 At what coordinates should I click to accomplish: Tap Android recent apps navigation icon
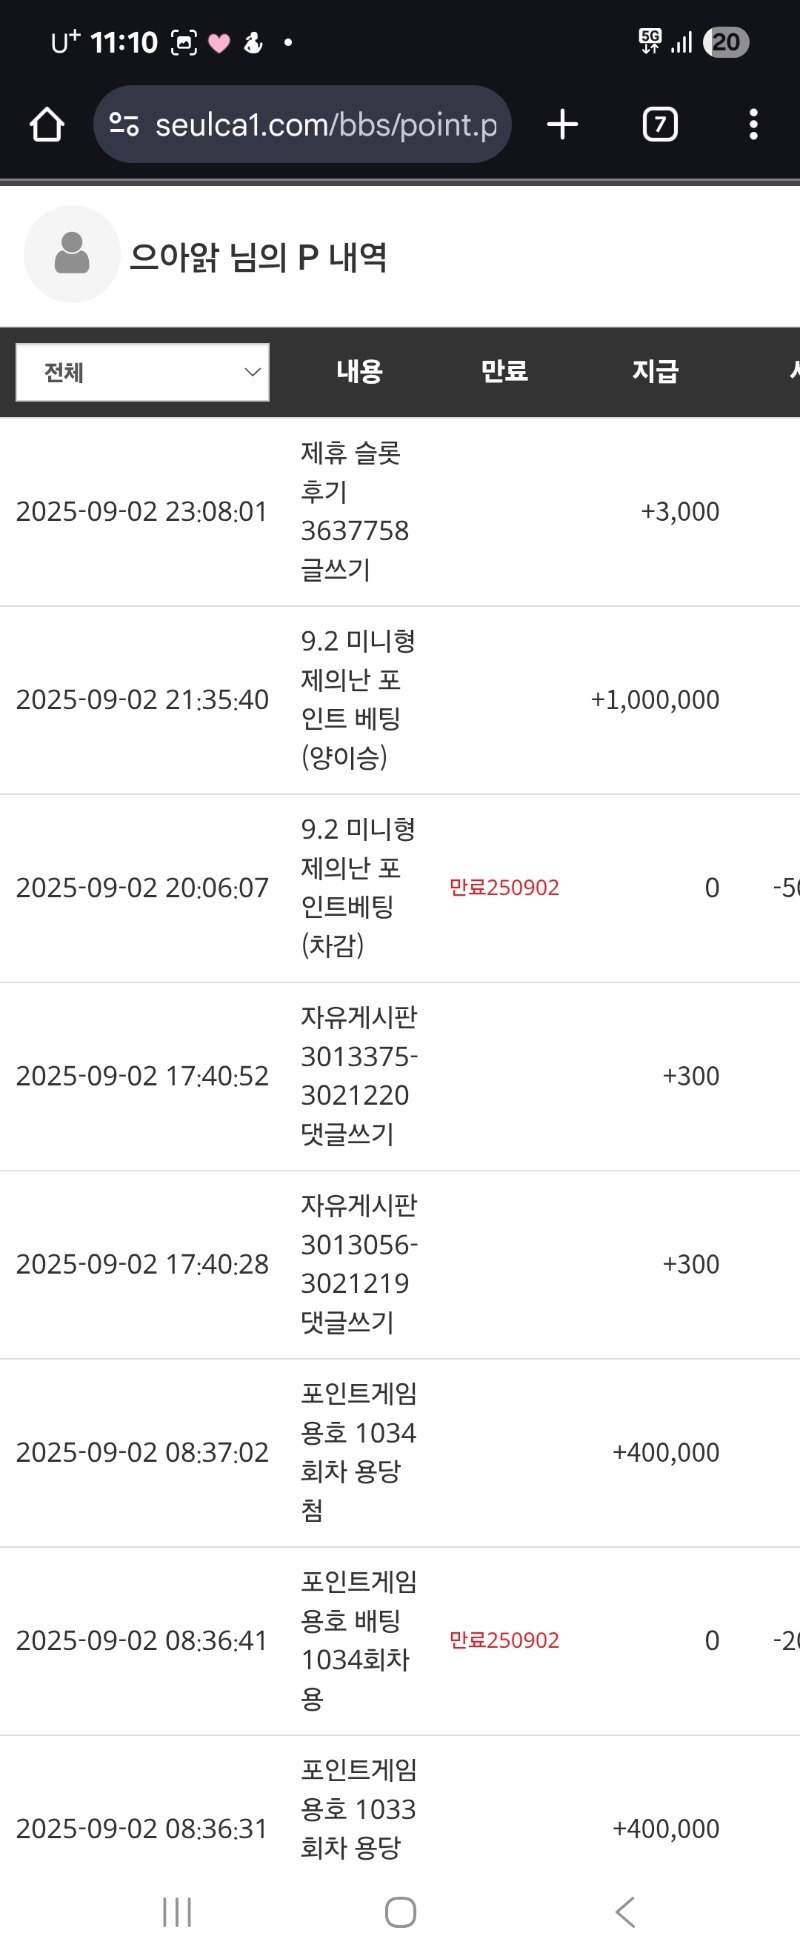pyautogui.click(x=177, y=1912)
